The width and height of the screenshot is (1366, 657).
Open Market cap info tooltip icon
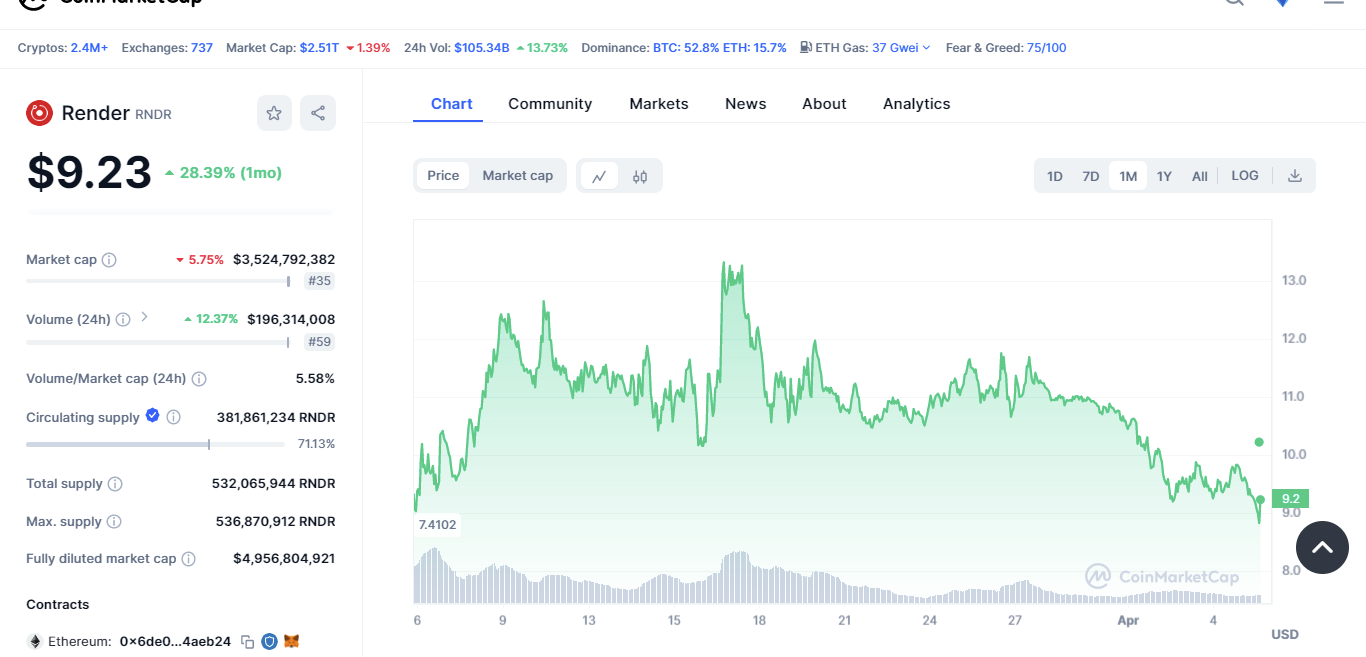[x=109, y=260]
